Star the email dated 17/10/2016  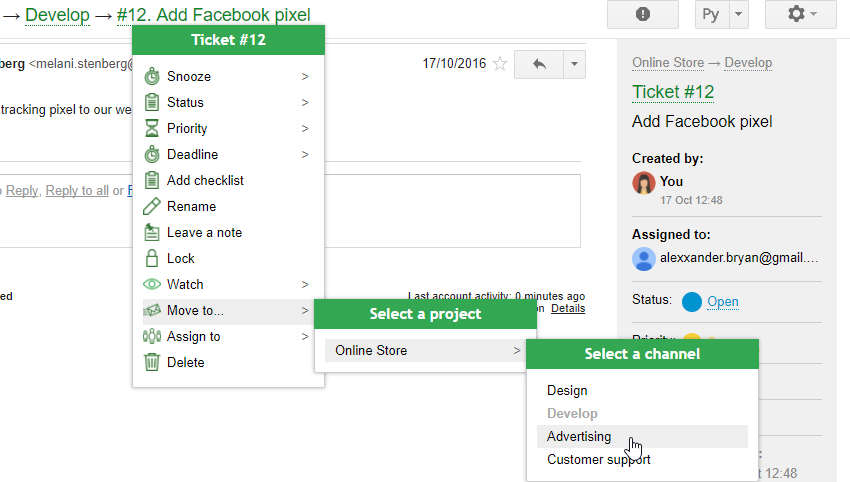[500, 64]
